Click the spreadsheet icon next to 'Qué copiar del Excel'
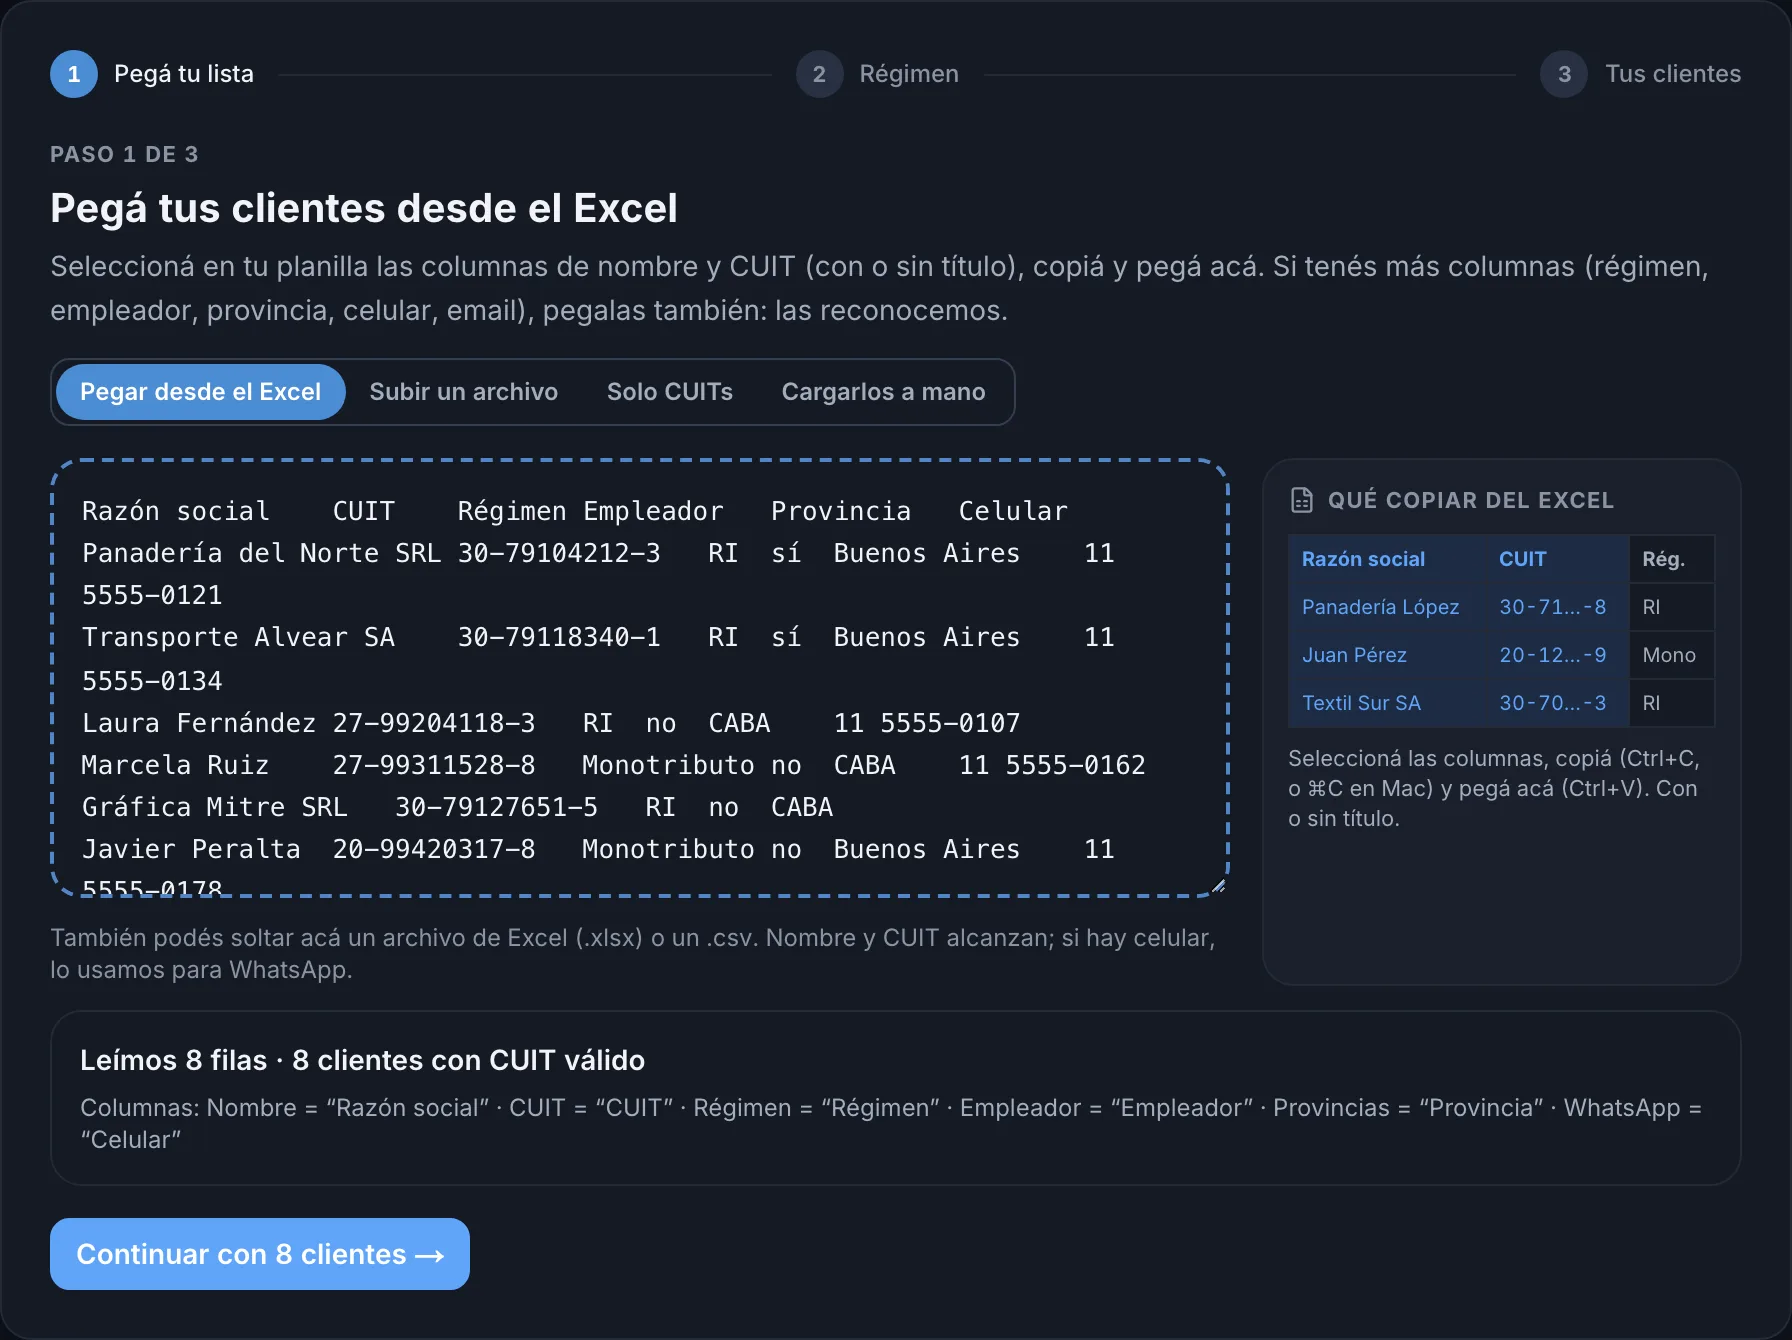This screenshot has height=1340, width=1792. pos(1302,500)
